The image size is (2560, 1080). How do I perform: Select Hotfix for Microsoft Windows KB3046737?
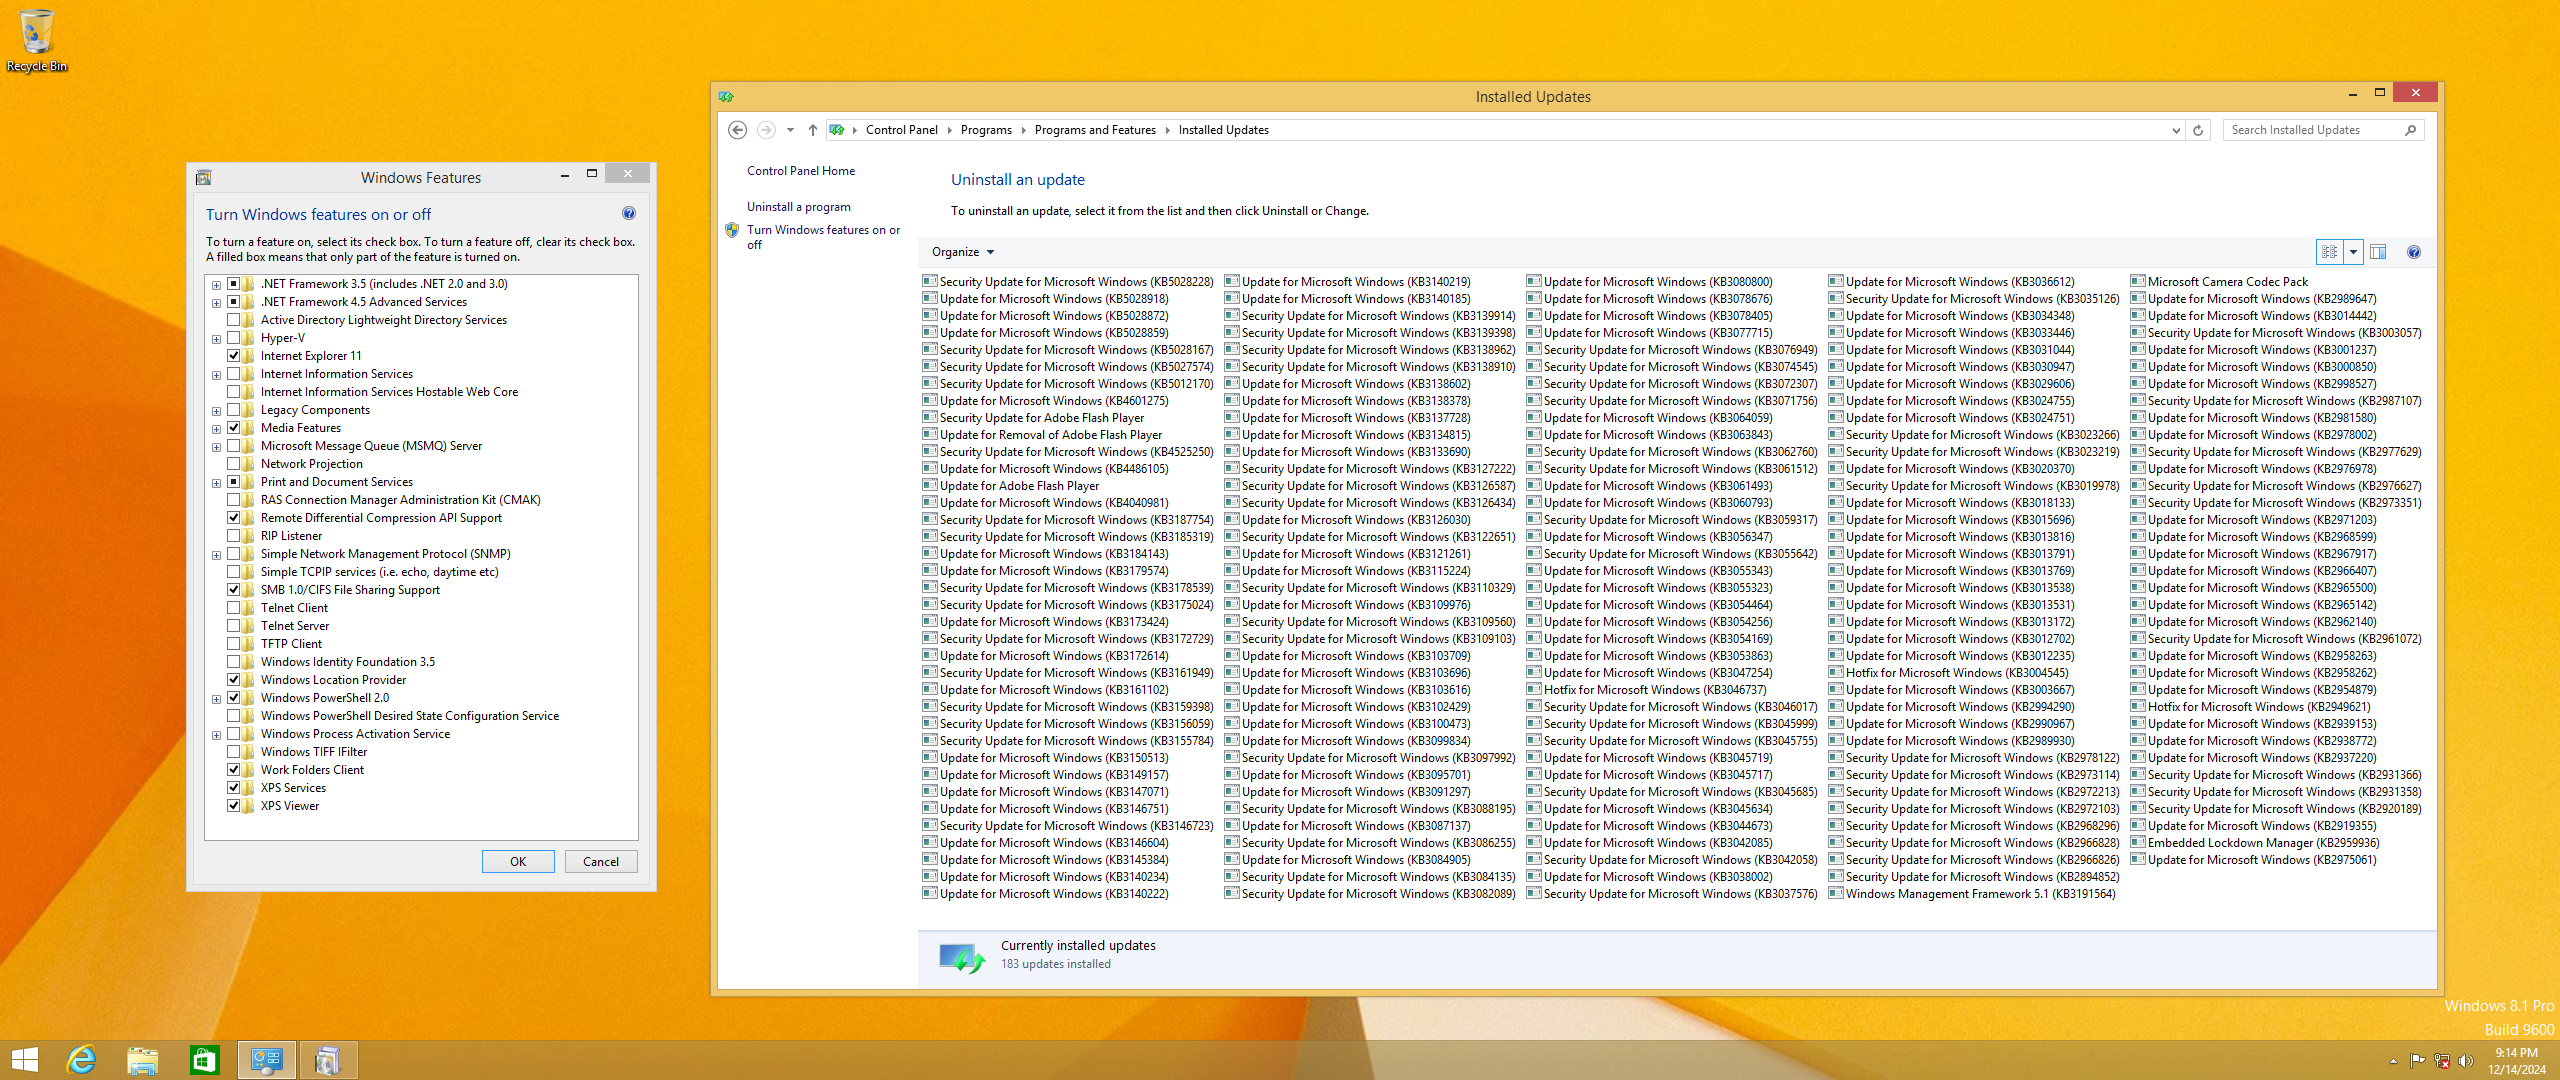(1647, 690)
